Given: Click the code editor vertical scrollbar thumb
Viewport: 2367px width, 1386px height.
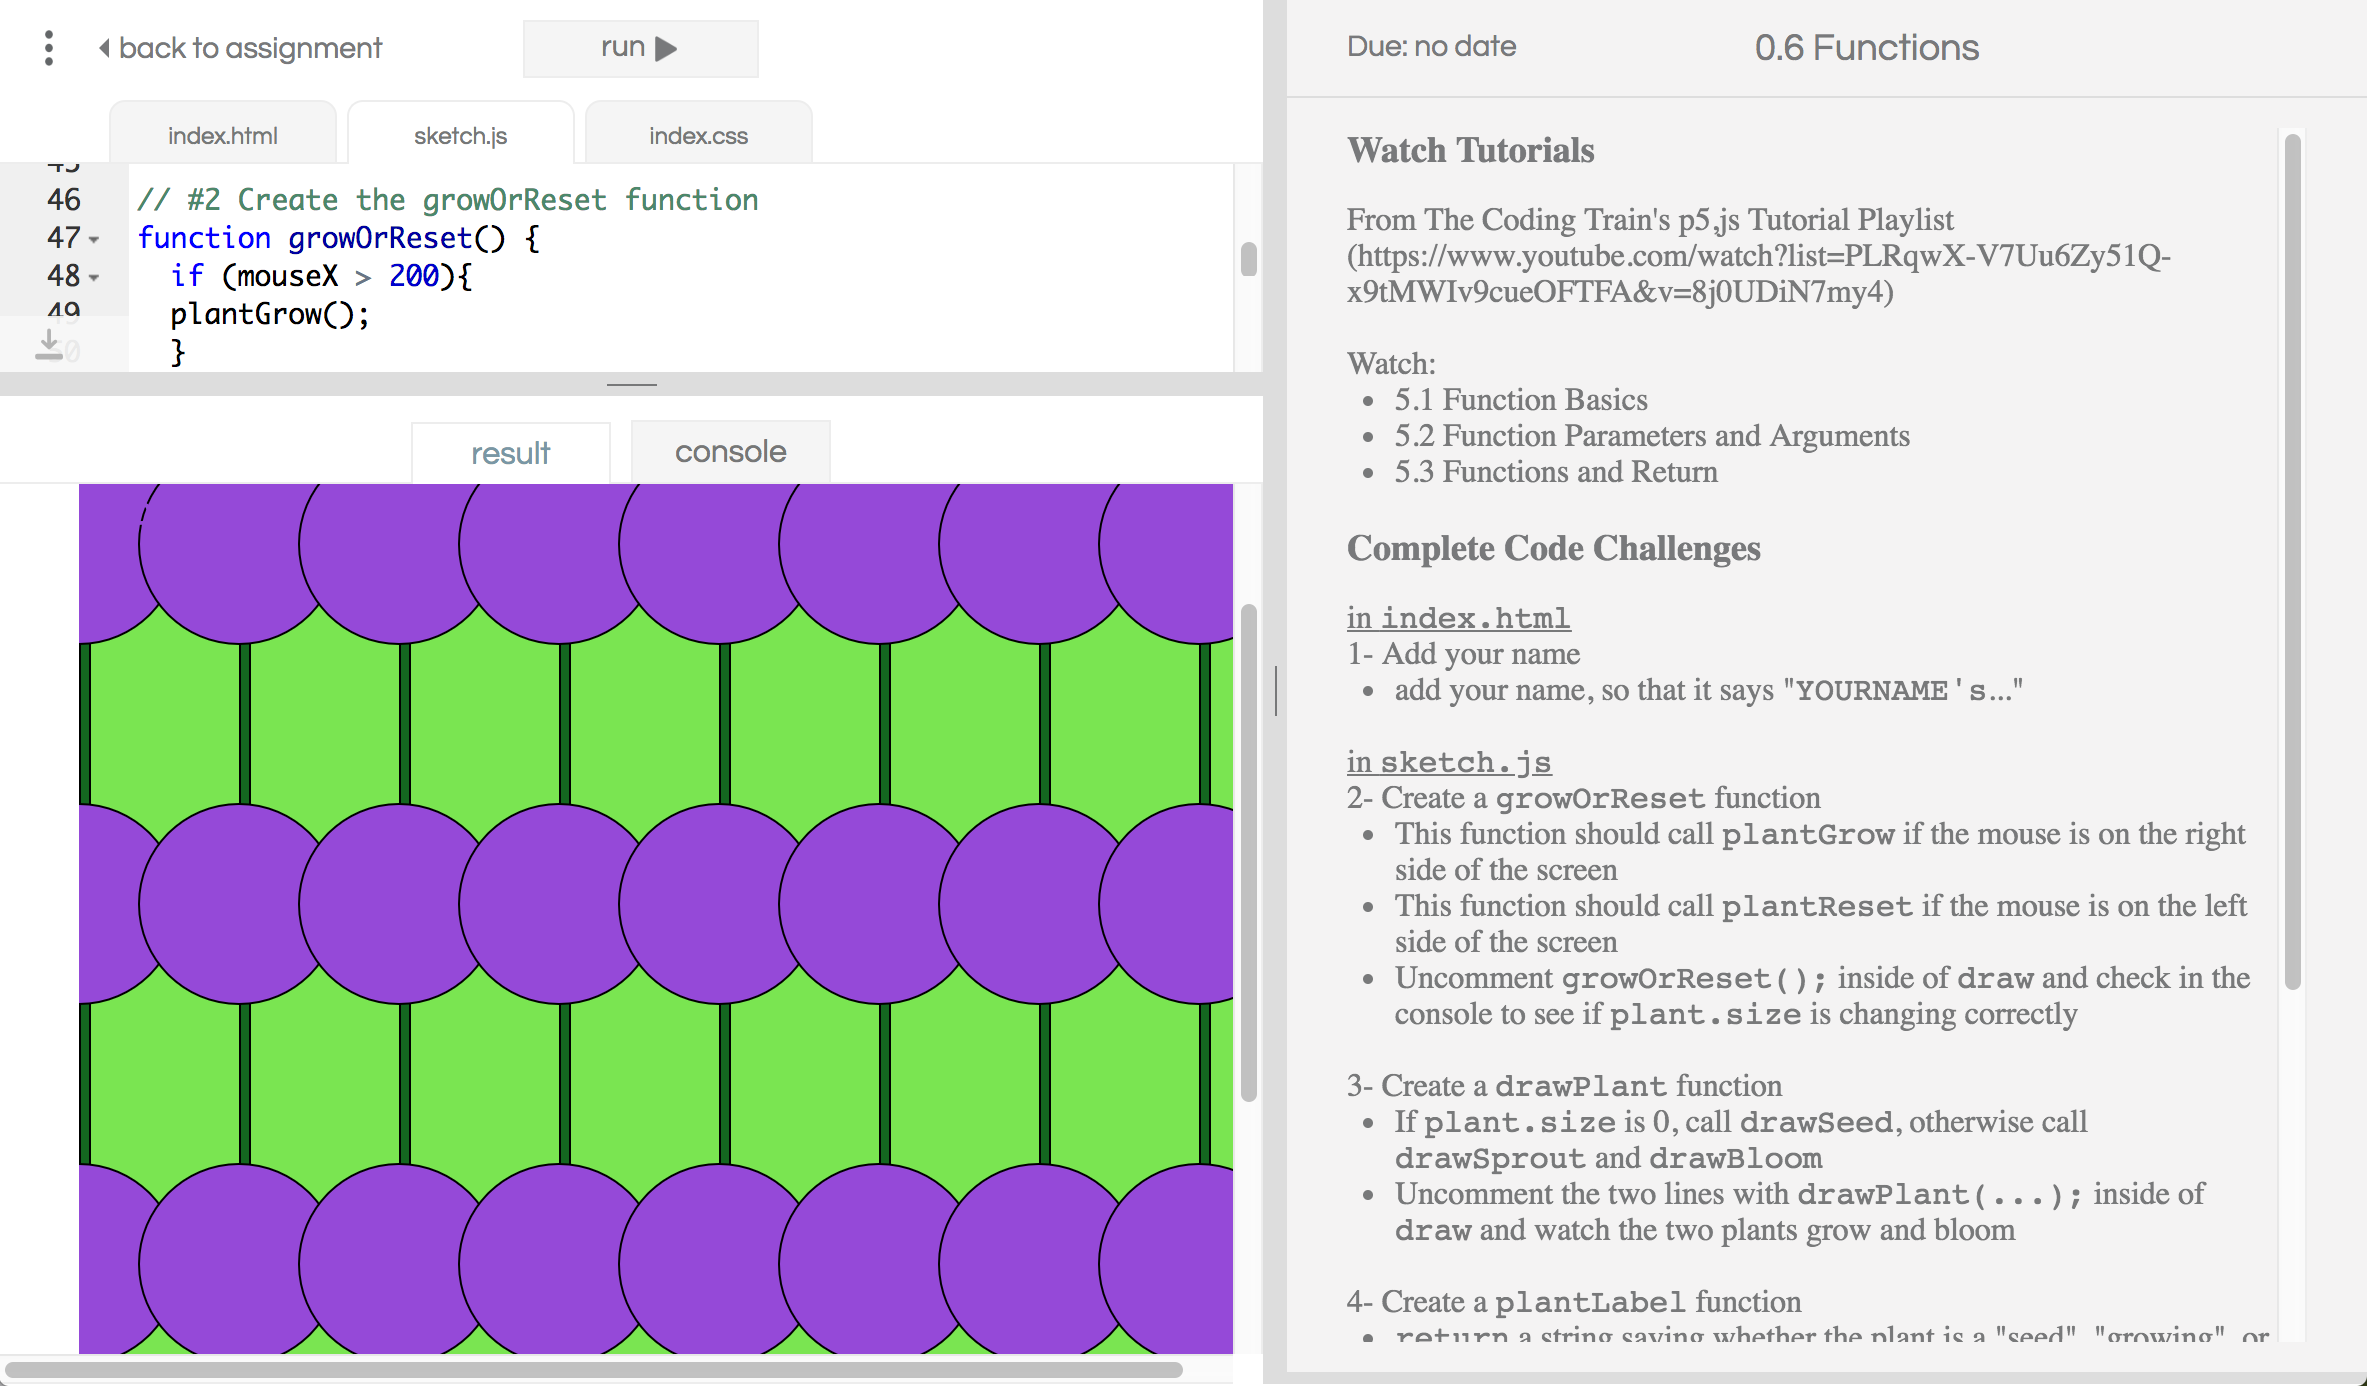Looking at the screenshot, I should pos(1248,259).
